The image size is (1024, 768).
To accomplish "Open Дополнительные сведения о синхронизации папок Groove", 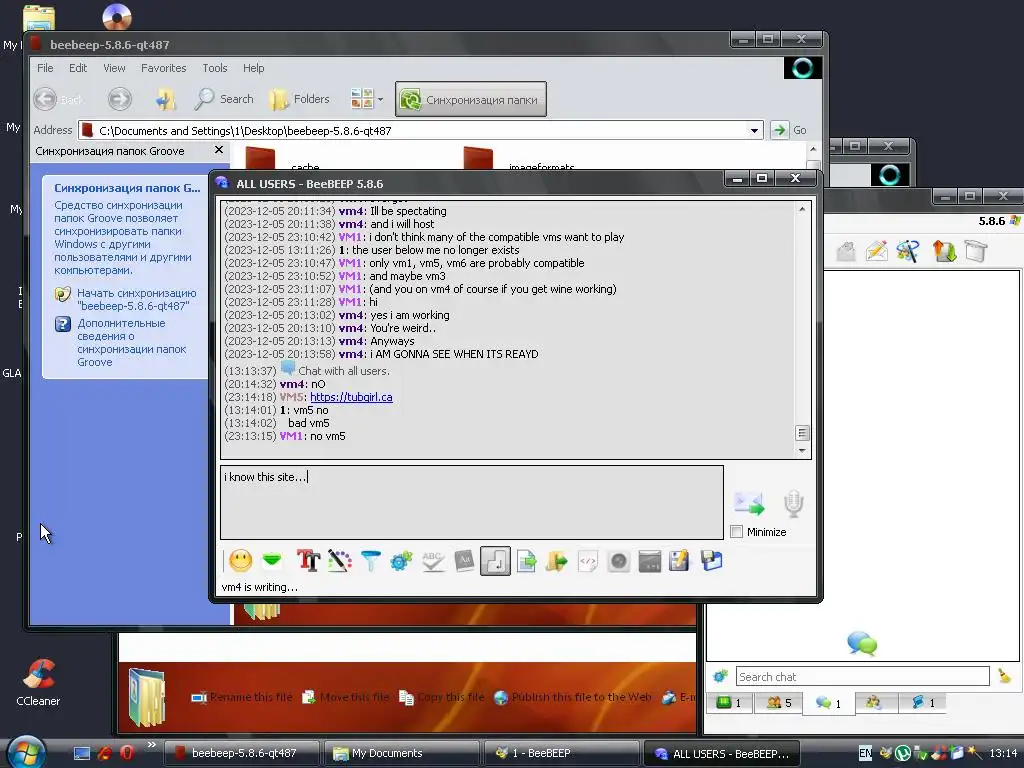I will point(131,342).
